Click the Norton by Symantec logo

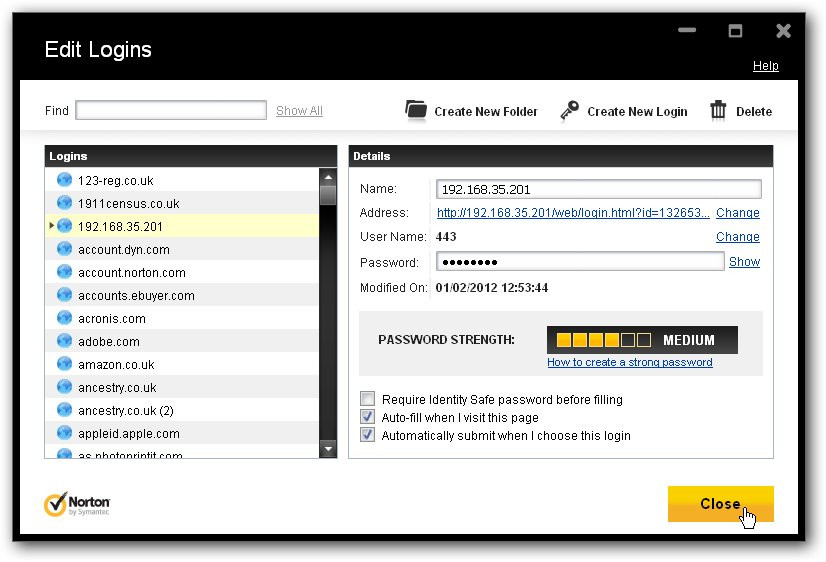click(77, 504)
